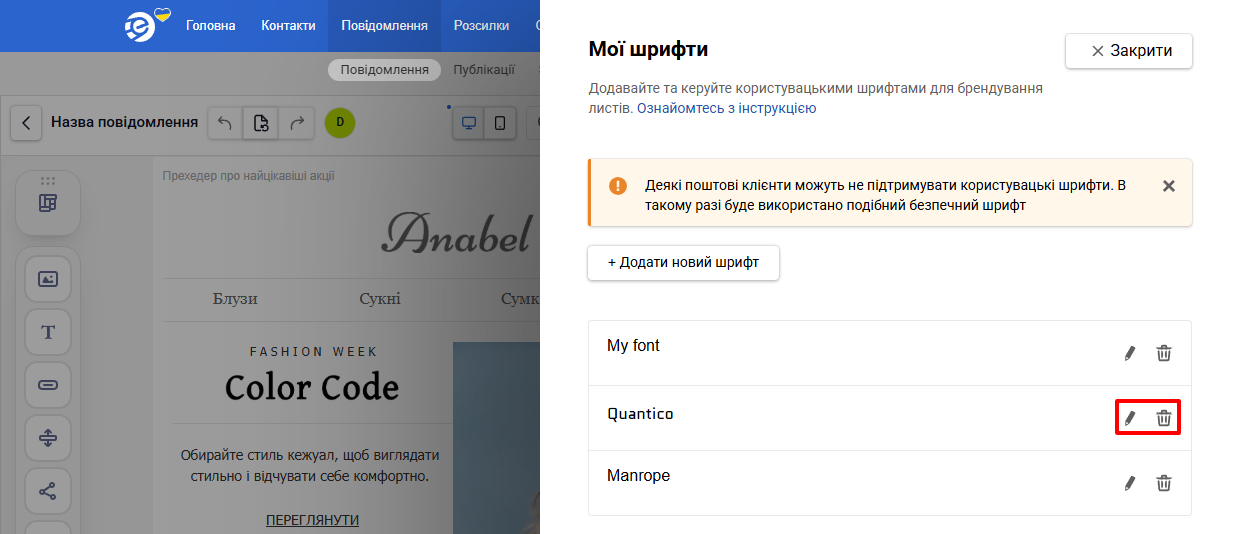Click the Блузи navigation item in email
Screen dimensions: 1240x534
pyautogui.click(x=235, y=299)
